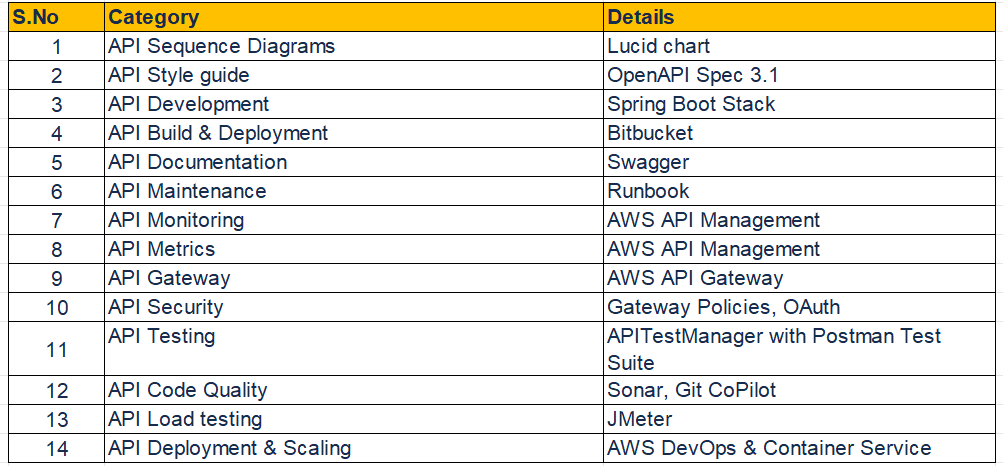The height and width of the screenshot is (466, 1003).
Task: Click the 'API Deployment & Scaling' cell
Action: (354, 448)
